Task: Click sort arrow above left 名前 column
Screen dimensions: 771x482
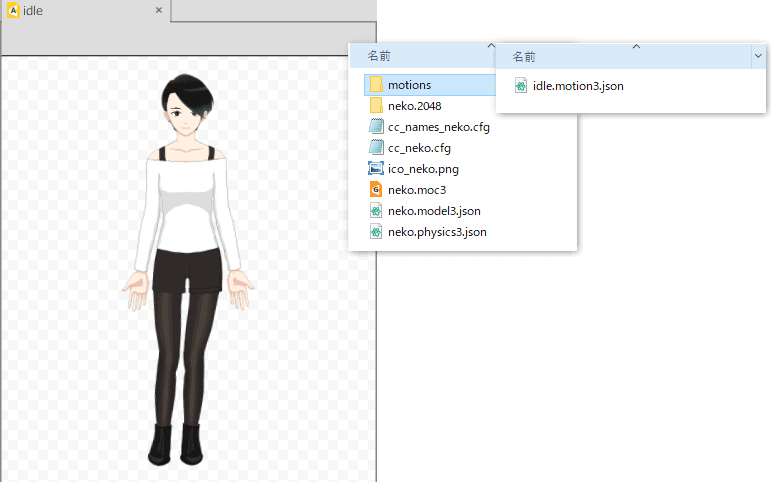Action: pos(491,46)
